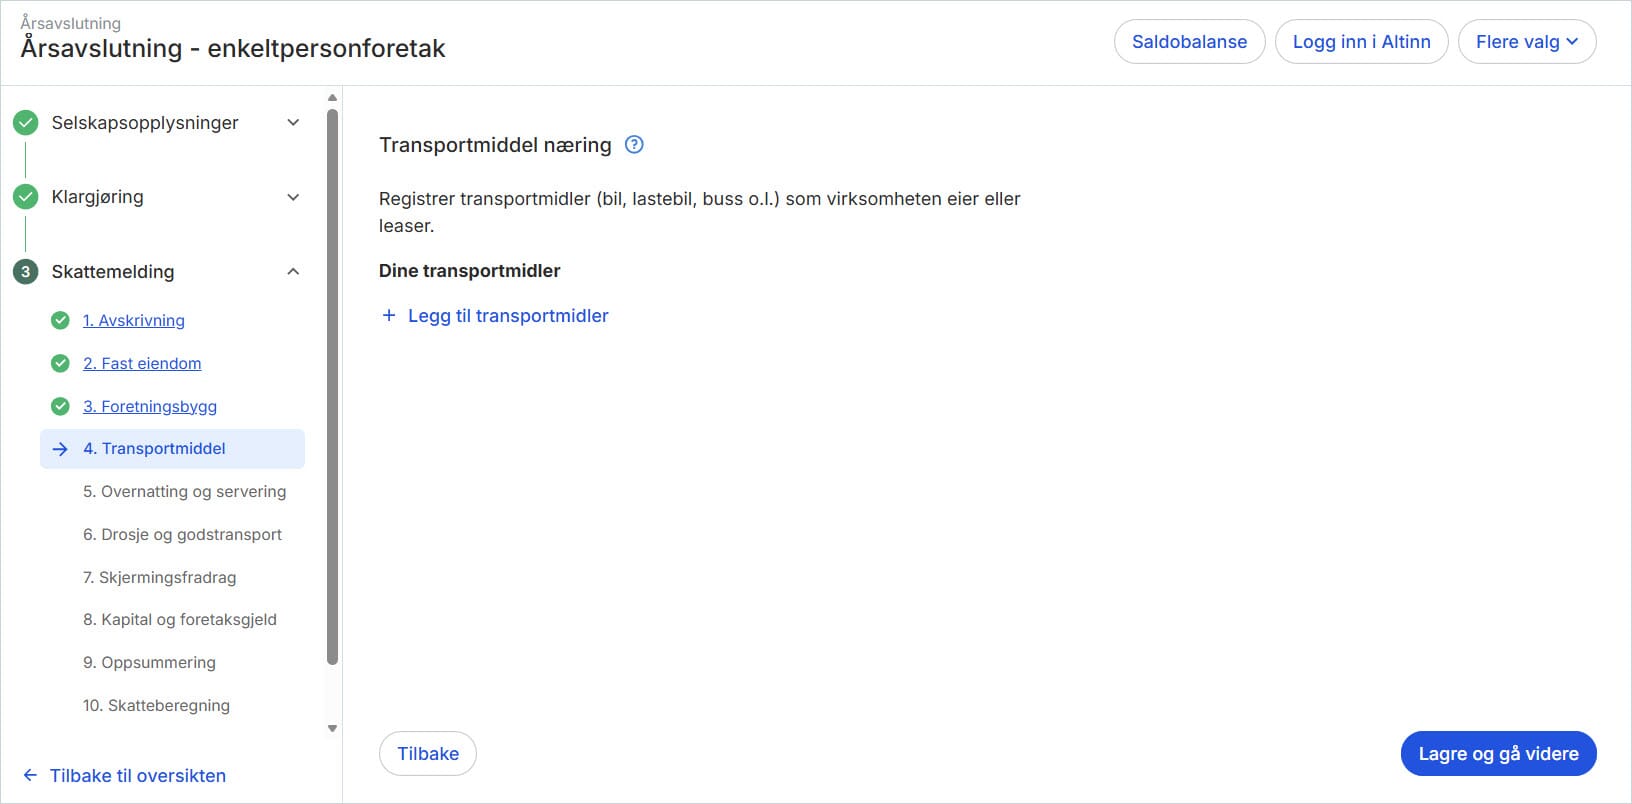
Task: Click the checkmark icon next to 3. Foretningsbygg
Action: pyautogui.click(x=60, y=406)
